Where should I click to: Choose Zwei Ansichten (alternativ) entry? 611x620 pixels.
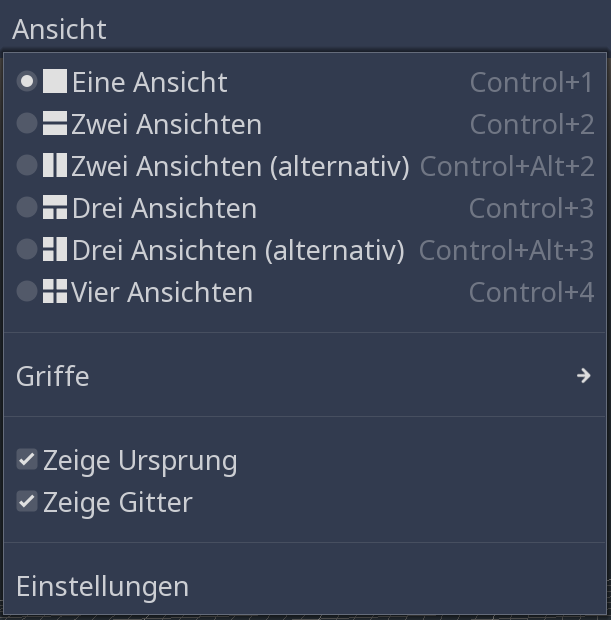pyautogui.click(x=305, y=166)
